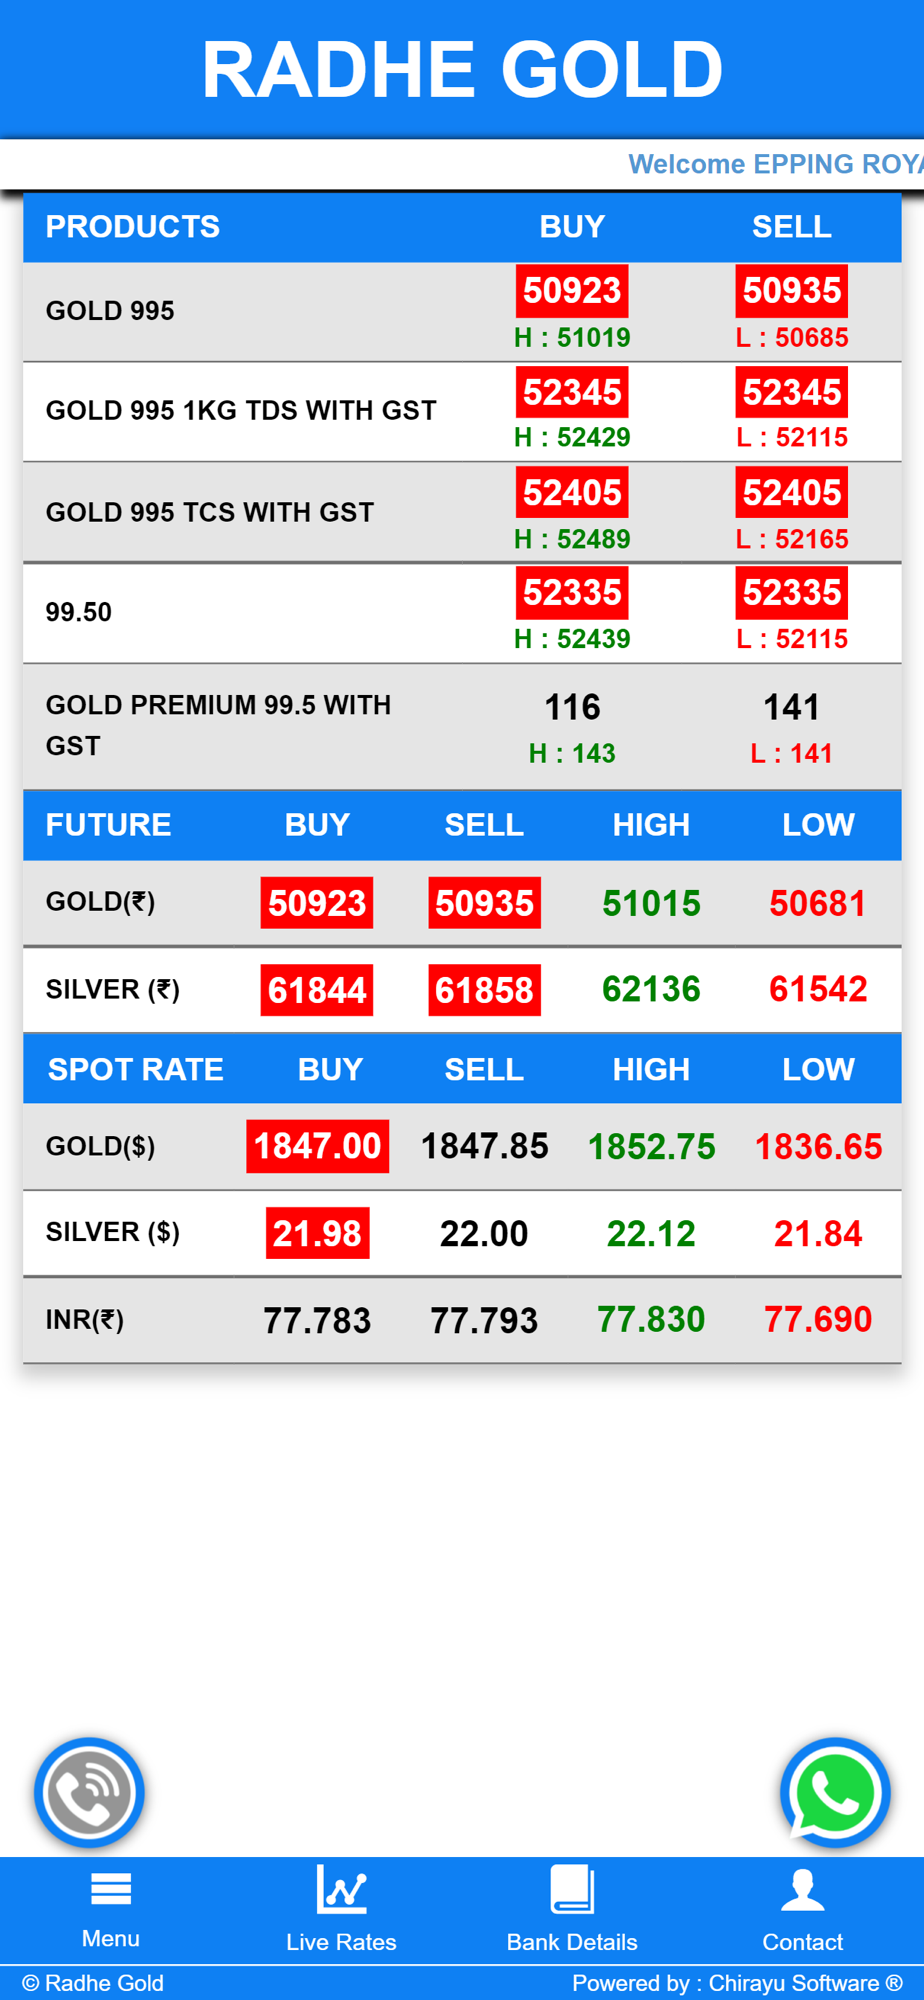Image resolution: width=924 pixels, height=2000 pixels.
Task: Open the Contact person icon
Action: click(803, 1889)
